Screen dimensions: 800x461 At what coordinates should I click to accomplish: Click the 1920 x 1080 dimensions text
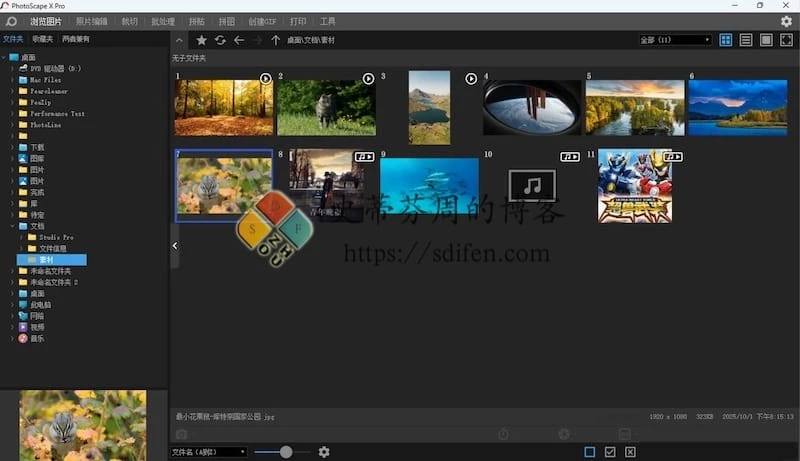click(x=668, y=417)
